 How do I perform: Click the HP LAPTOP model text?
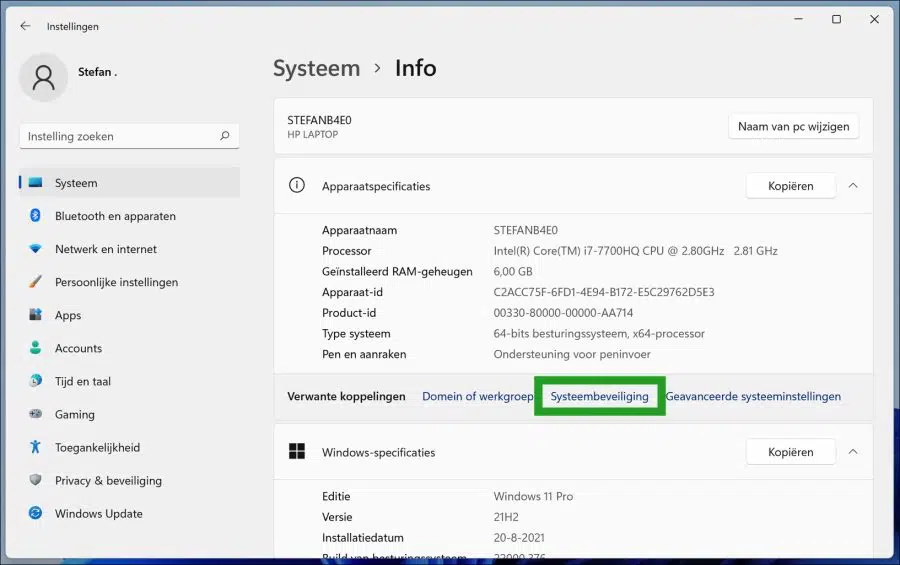[312, 134]
